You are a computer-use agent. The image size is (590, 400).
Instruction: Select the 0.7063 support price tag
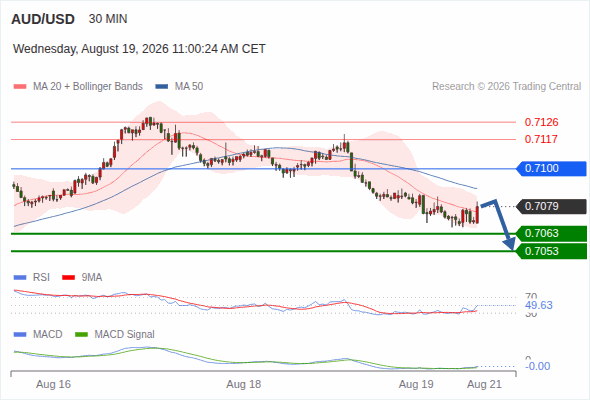pos(551,234)
